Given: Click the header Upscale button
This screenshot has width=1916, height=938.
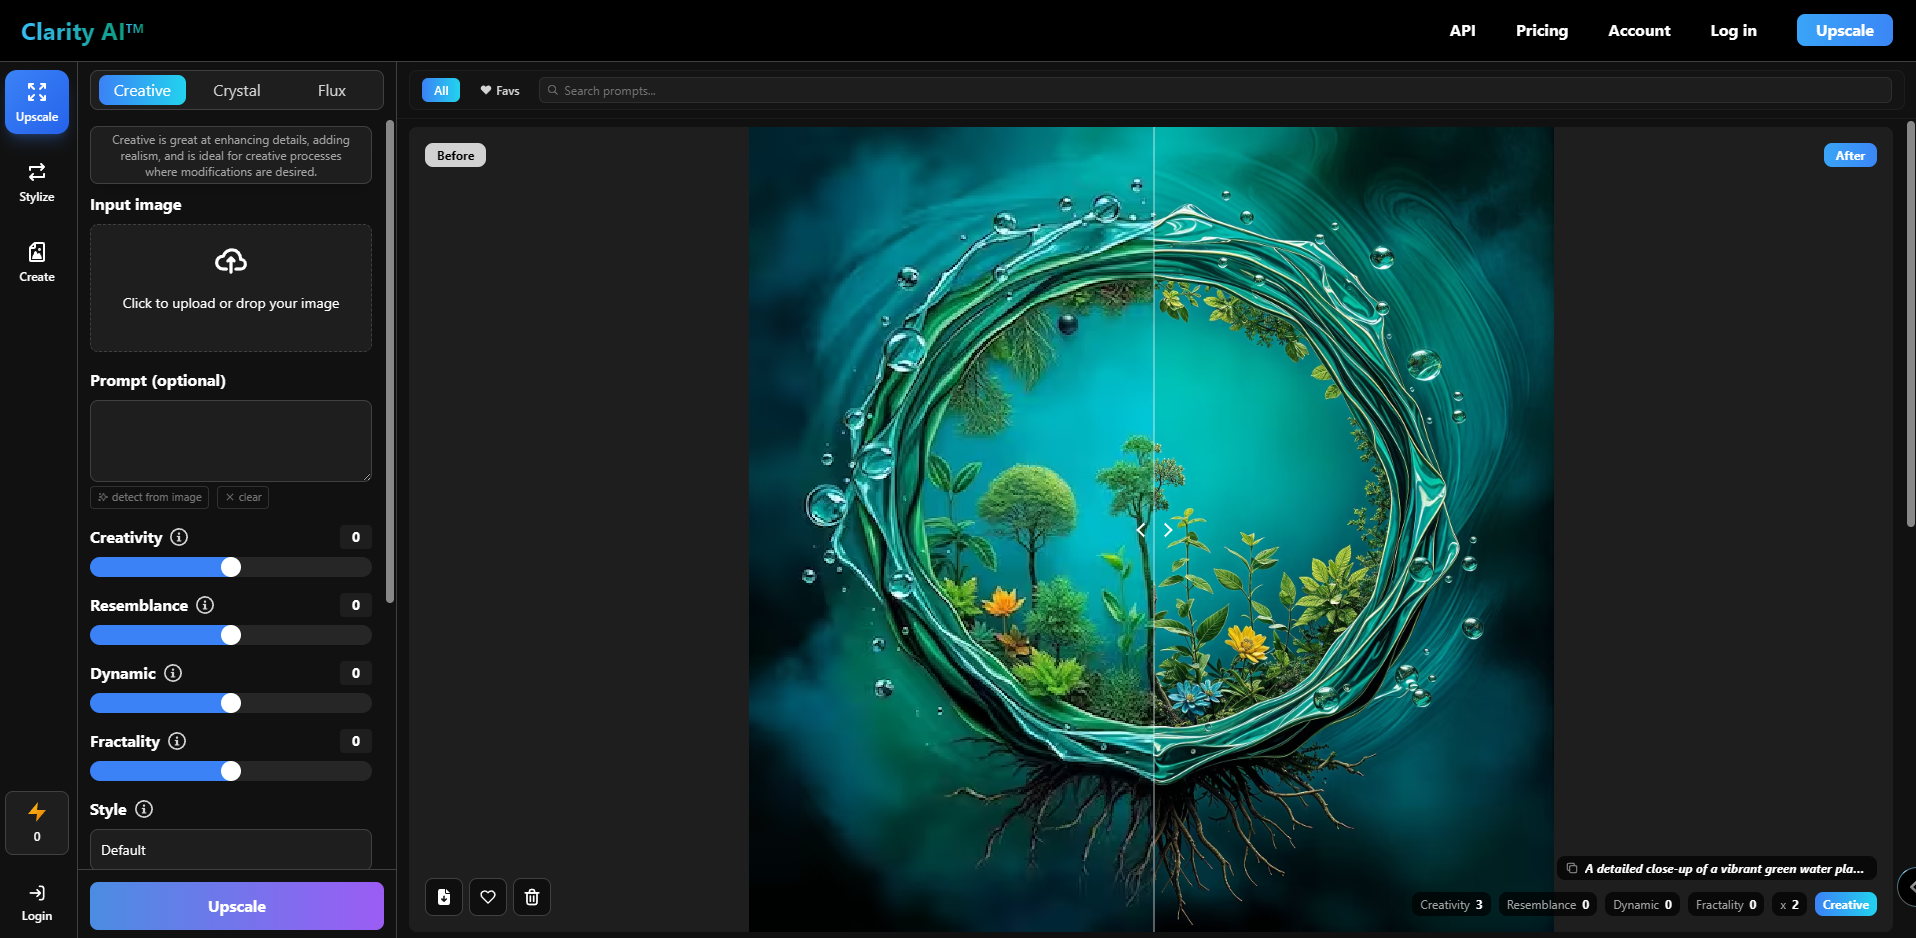Looking at the screenshot, I should [x=1844, y=30].
